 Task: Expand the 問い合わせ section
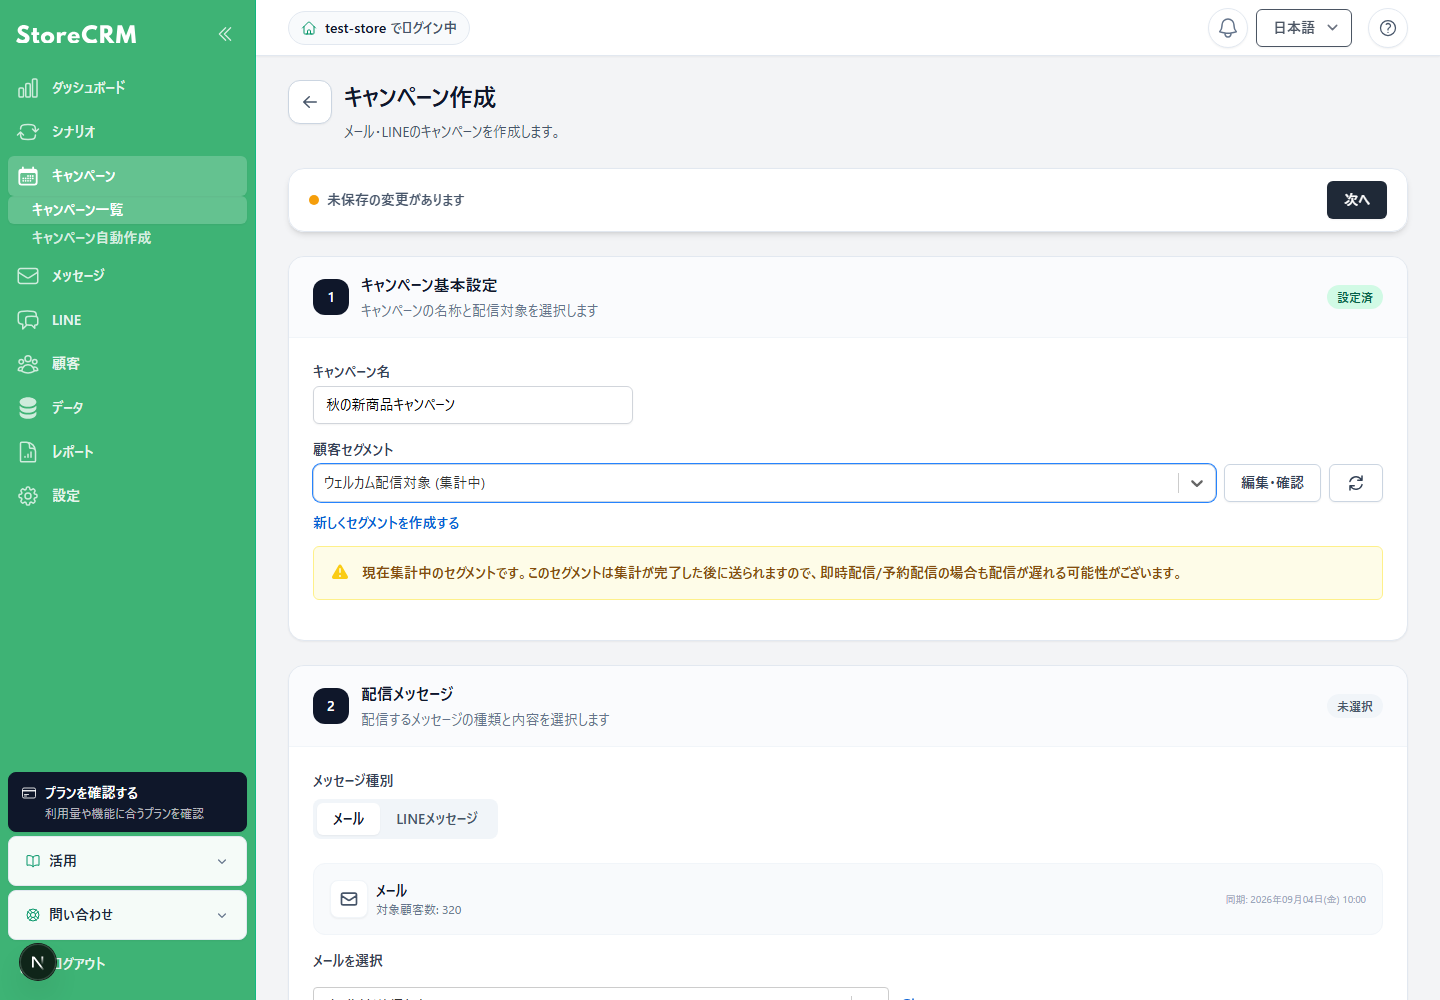127,915
